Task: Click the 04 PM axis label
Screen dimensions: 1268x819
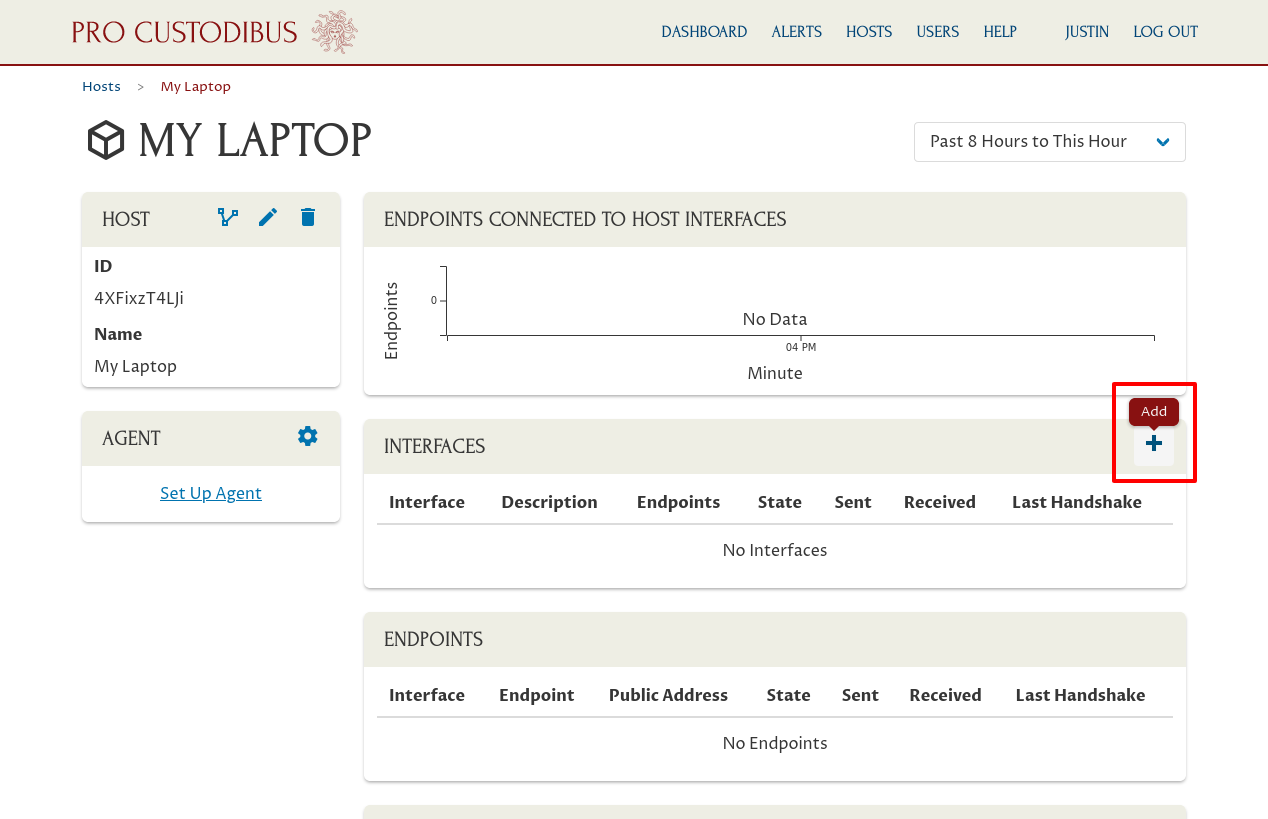Action: point(801,347)
